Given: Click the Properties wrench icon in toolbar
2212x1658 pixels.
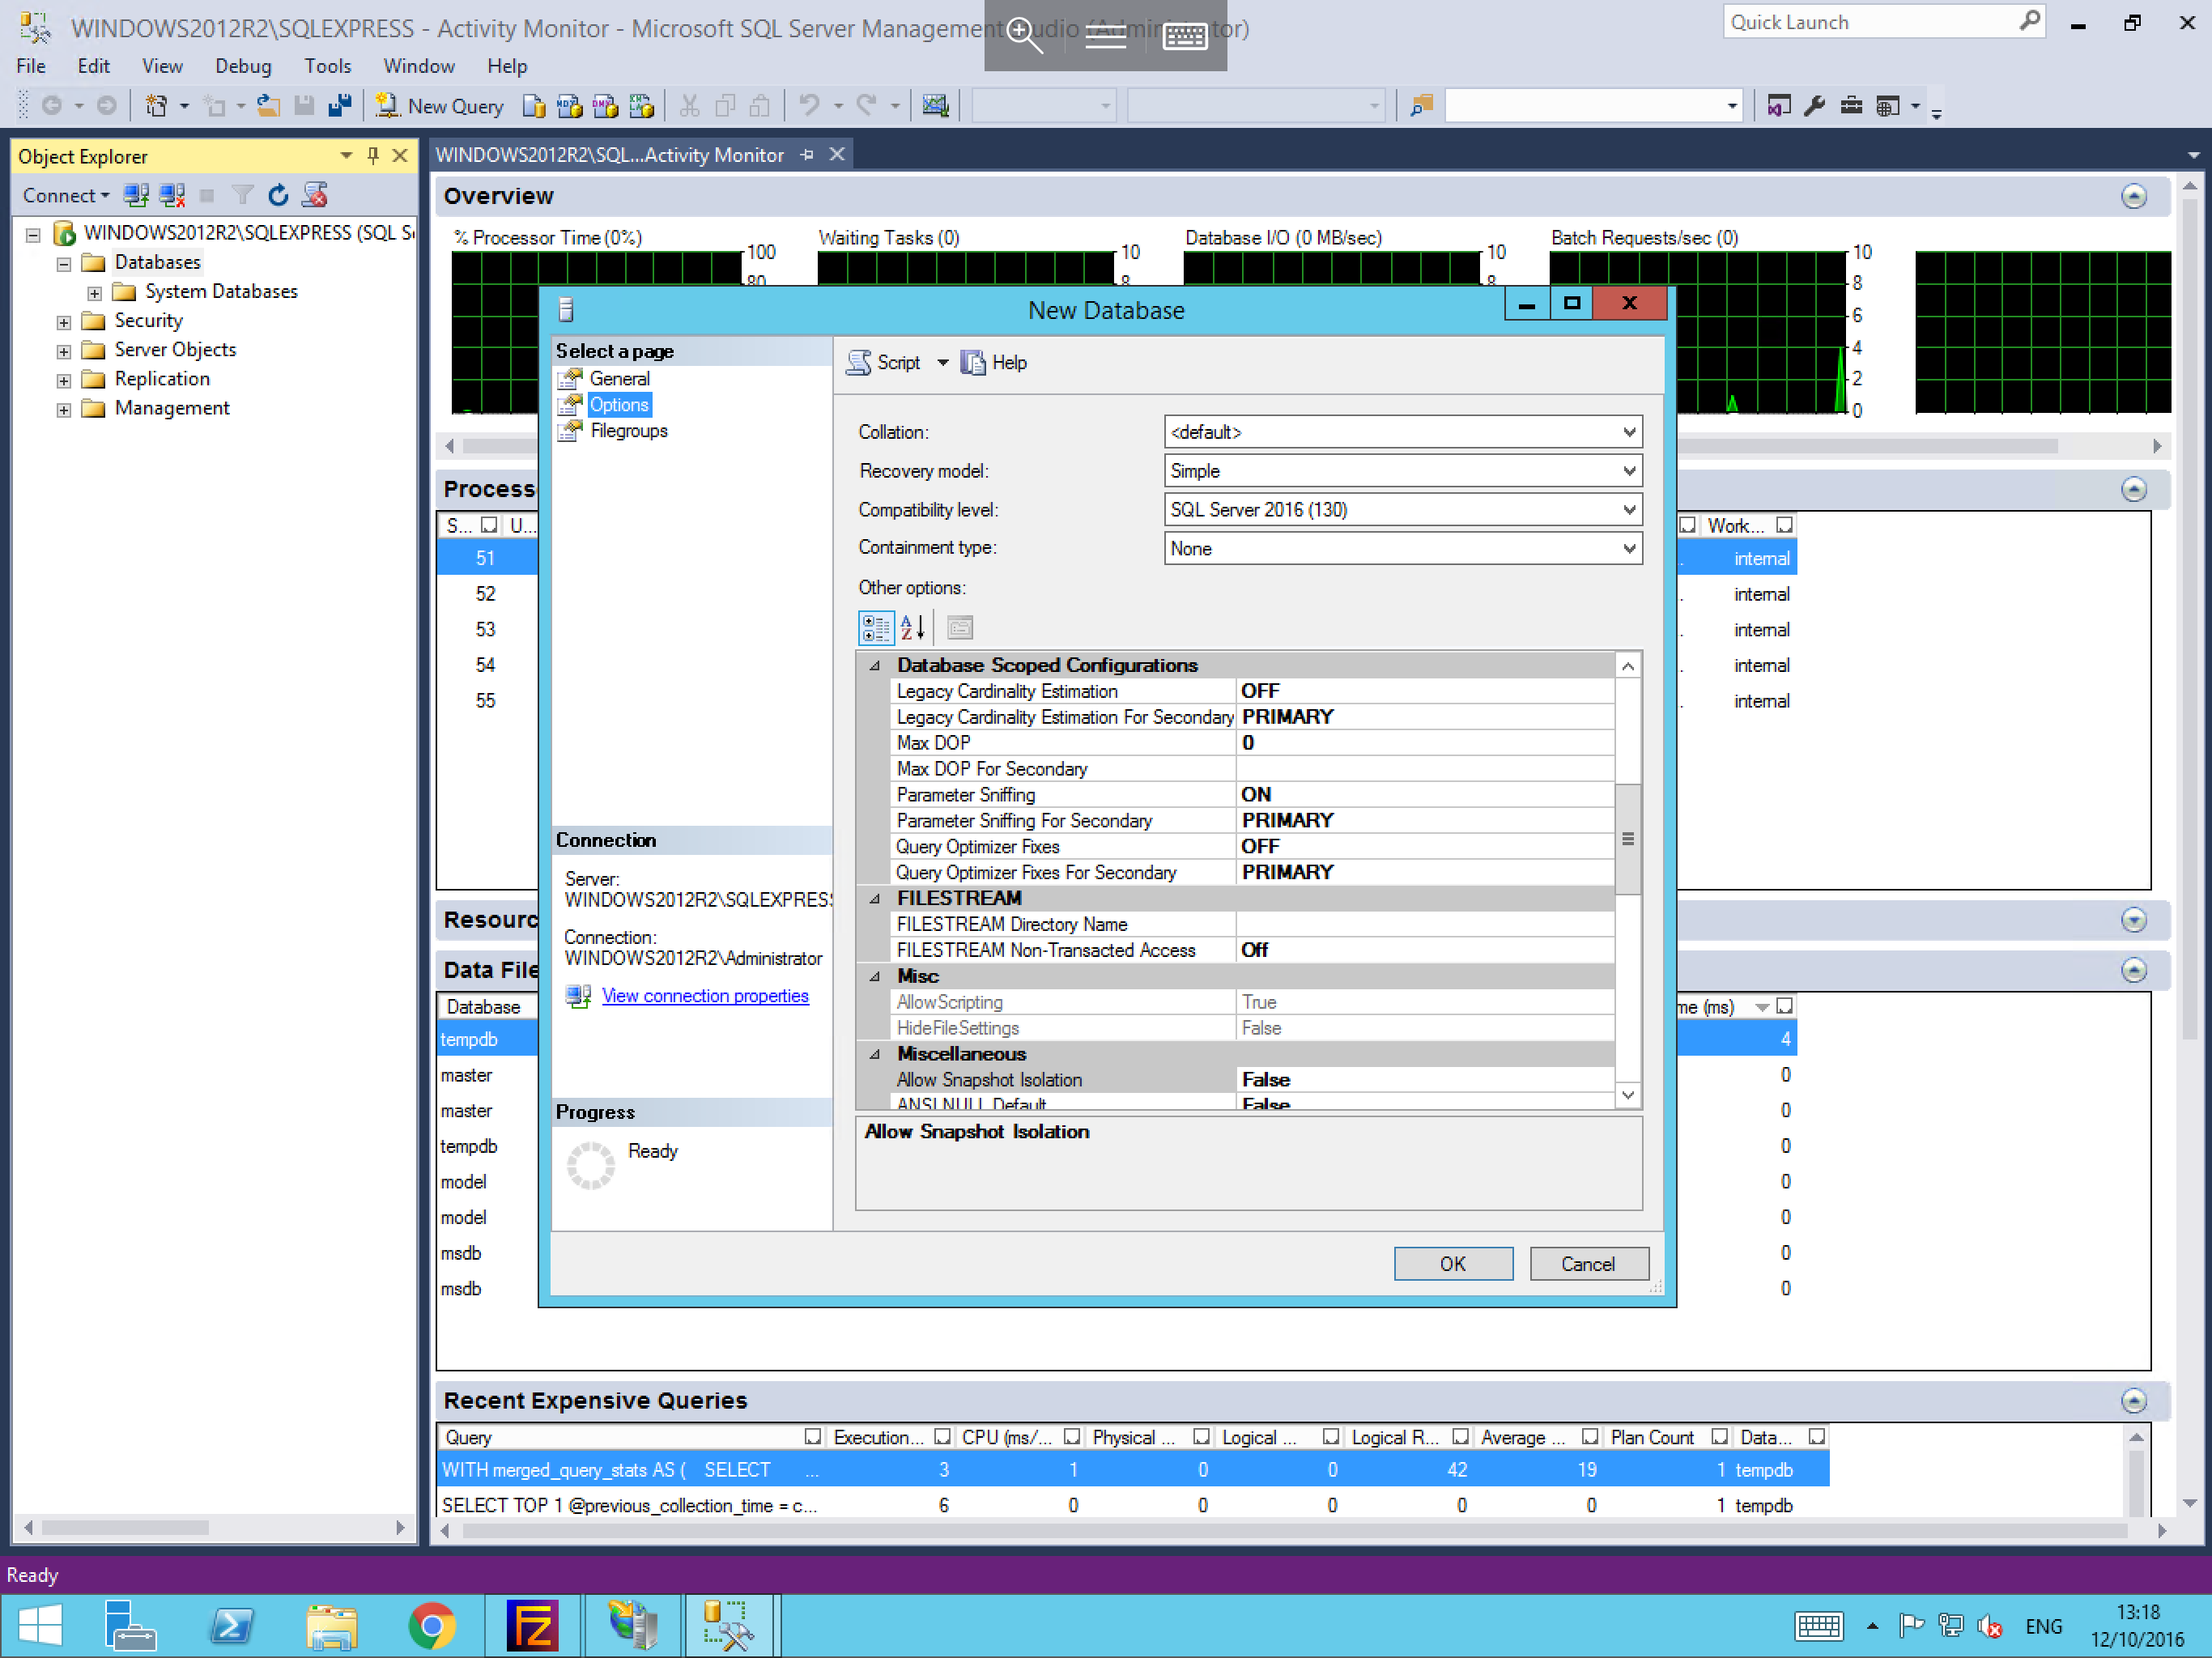Looking at the screenshot, I should pyautogui.click(x=1814, y=106).
